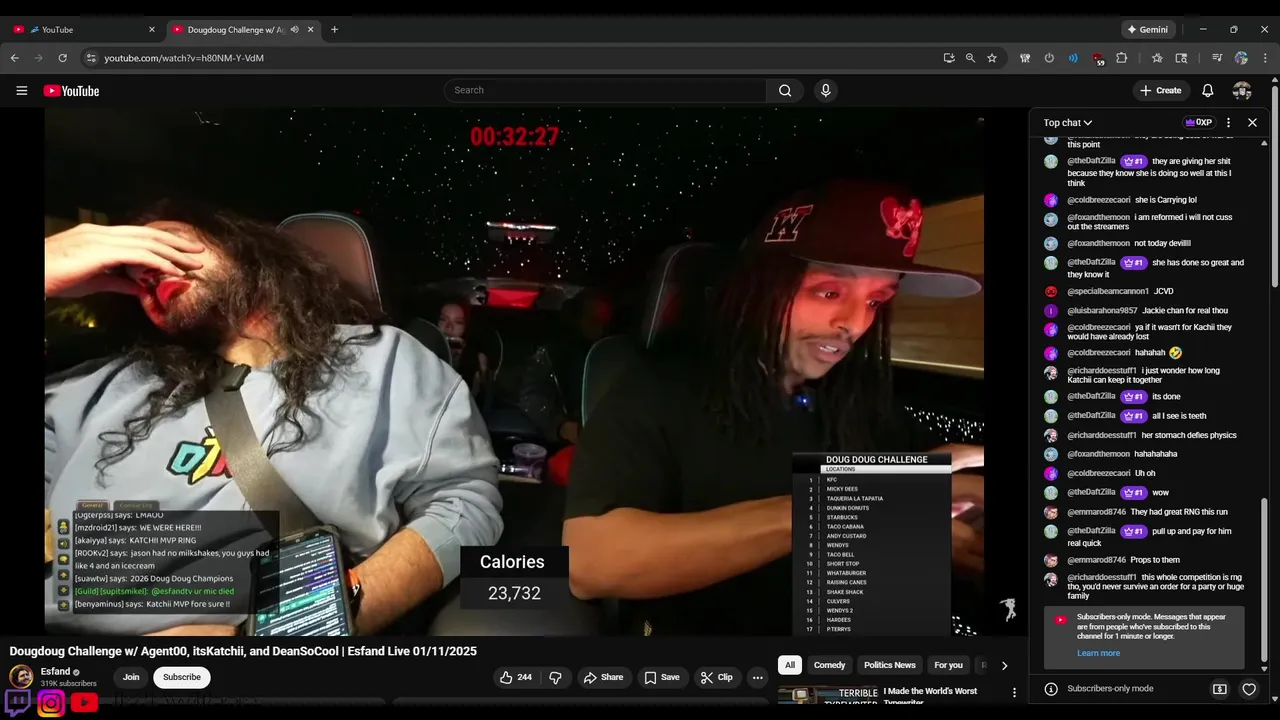Share this video
Viewport: 1280px width, 720px height.
click(x=603, y=677)
